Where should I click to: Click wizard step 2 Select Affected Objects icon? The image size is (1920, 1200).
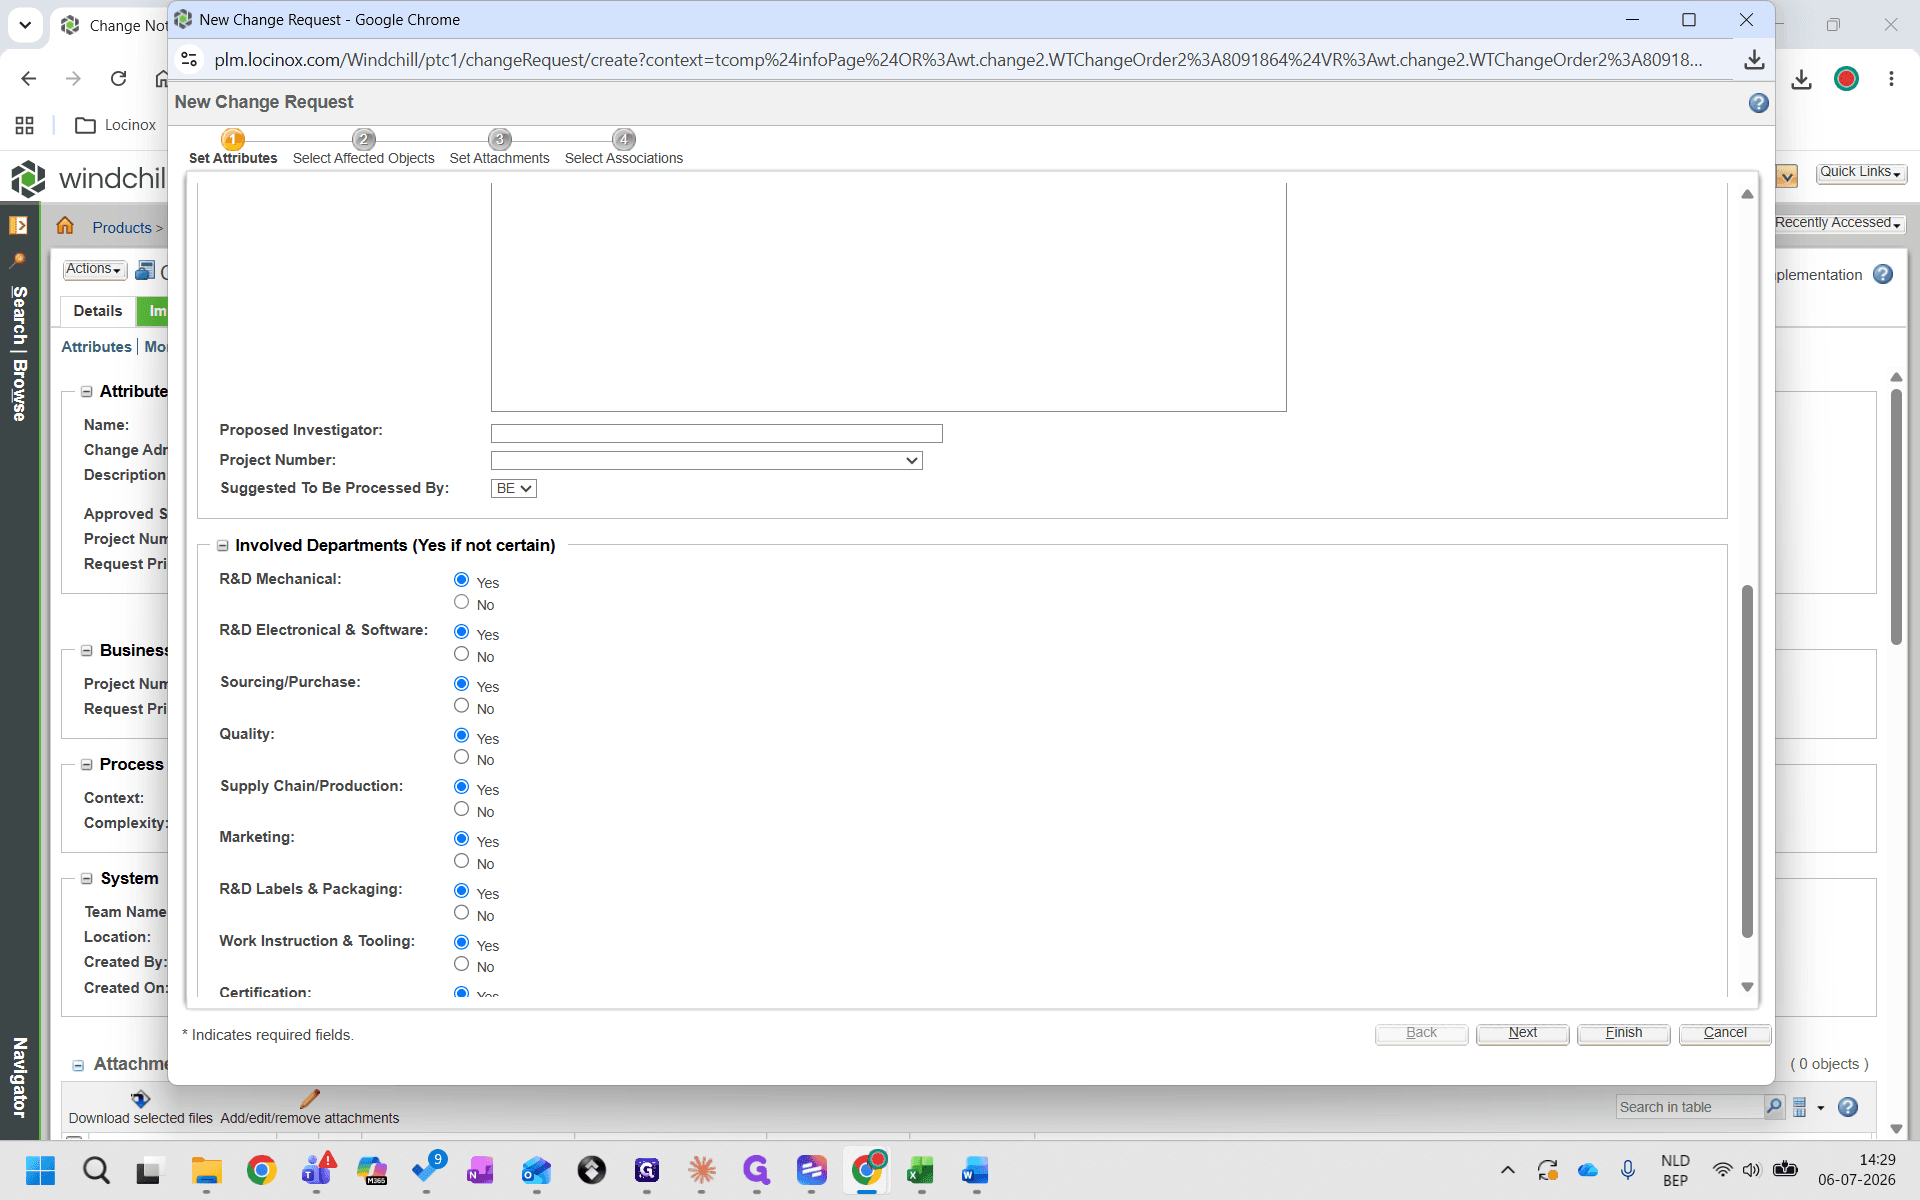click(364, 139)
